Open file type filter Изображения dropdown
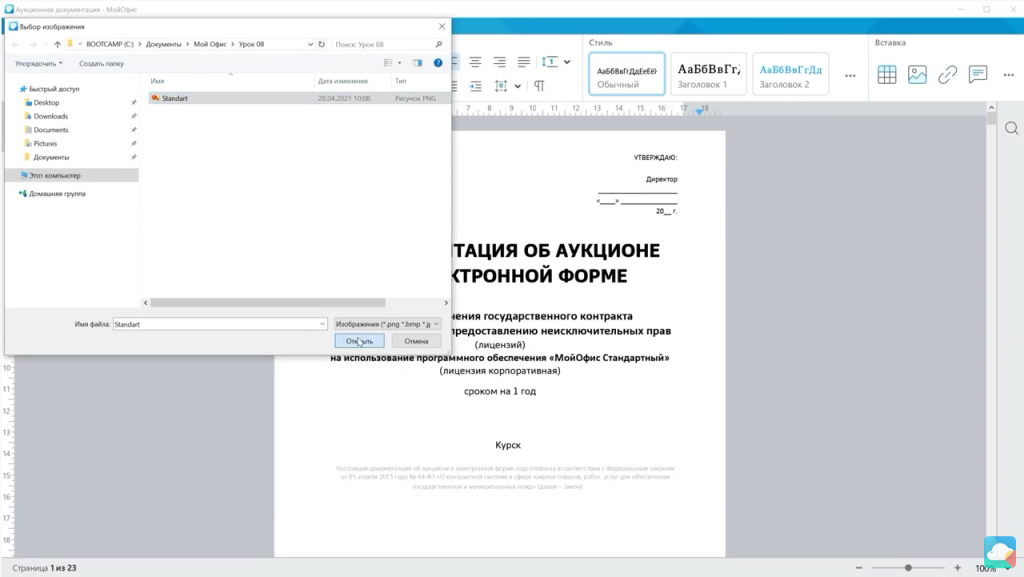Screen dimensions: 1024x577 pyautogui.click(x=387, y=324)
